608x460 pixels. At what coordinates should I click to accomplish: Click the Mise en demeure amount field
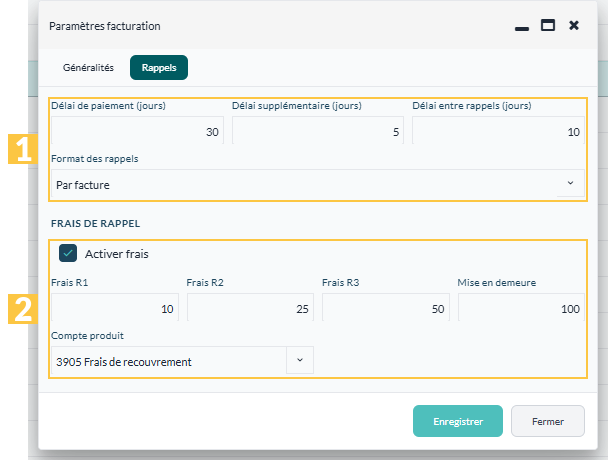click(521, 308)
